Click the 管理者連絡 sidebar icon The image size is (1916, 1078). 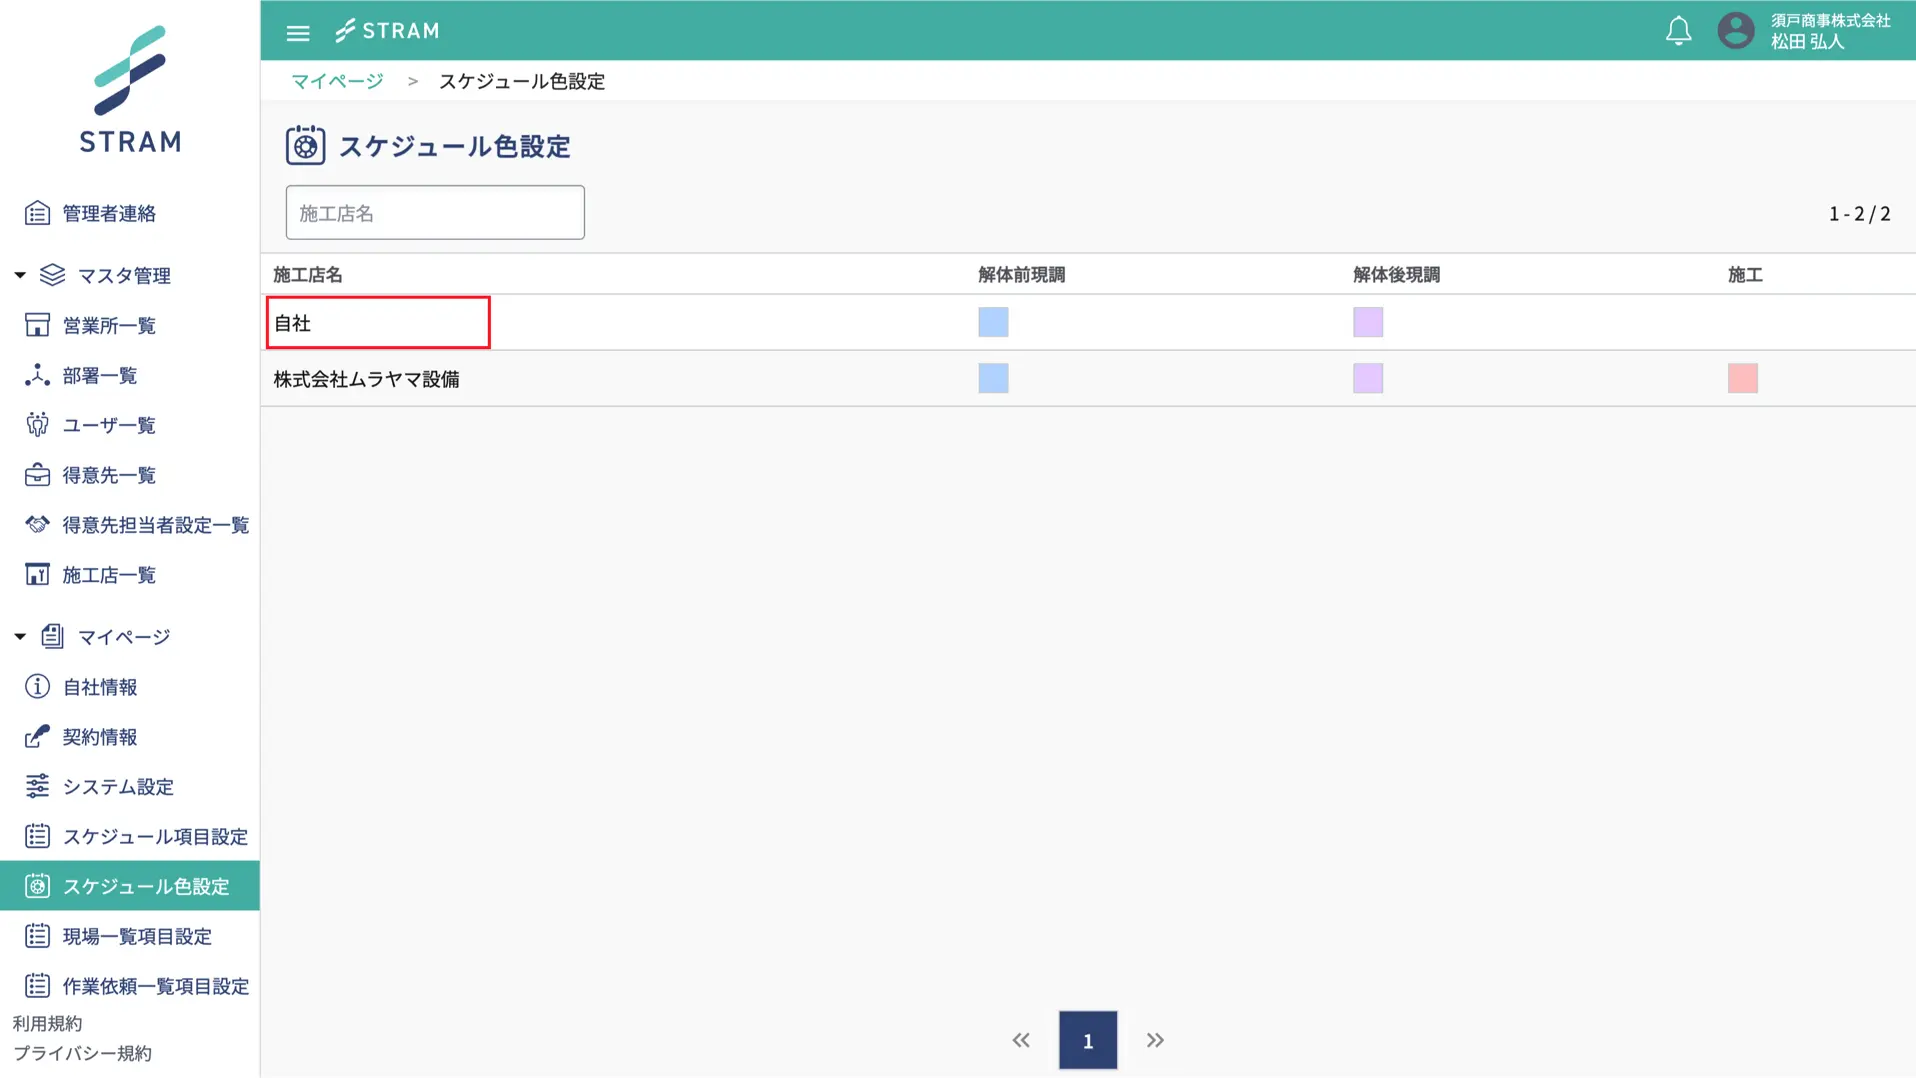tap(37, 213)
